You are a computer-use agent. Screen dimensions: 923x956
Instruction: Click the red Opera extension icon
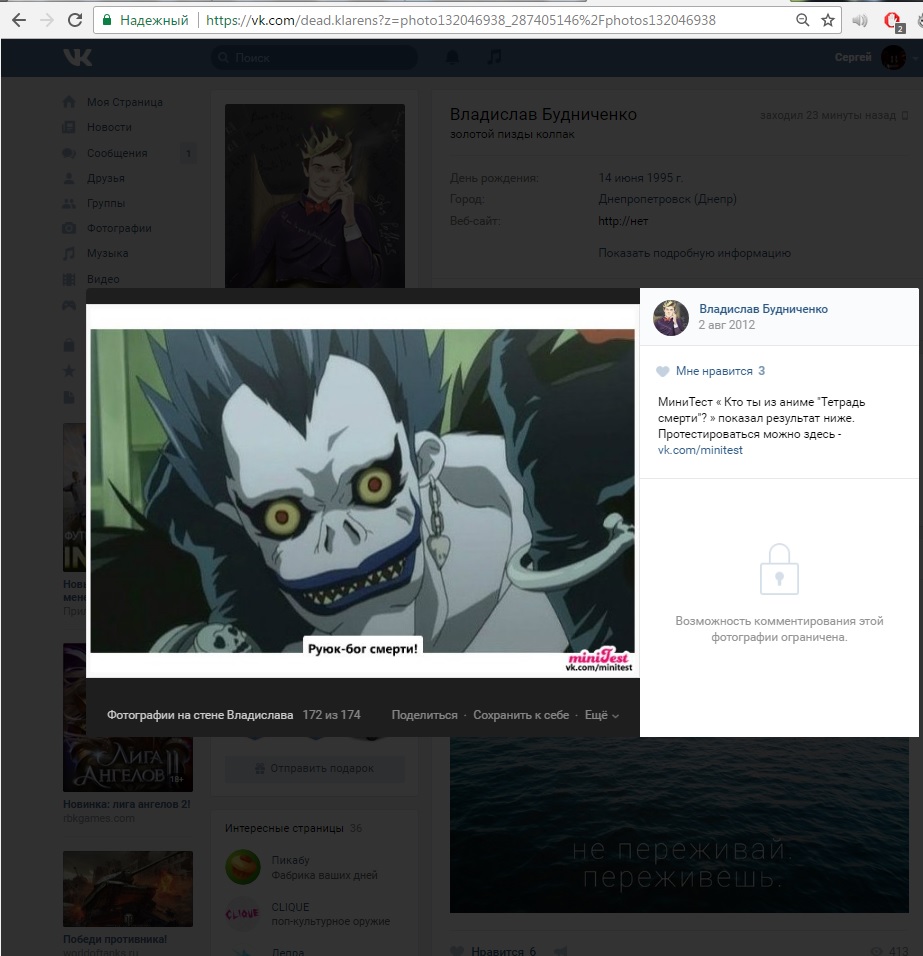pyautogui.click(x=895, y=21)
